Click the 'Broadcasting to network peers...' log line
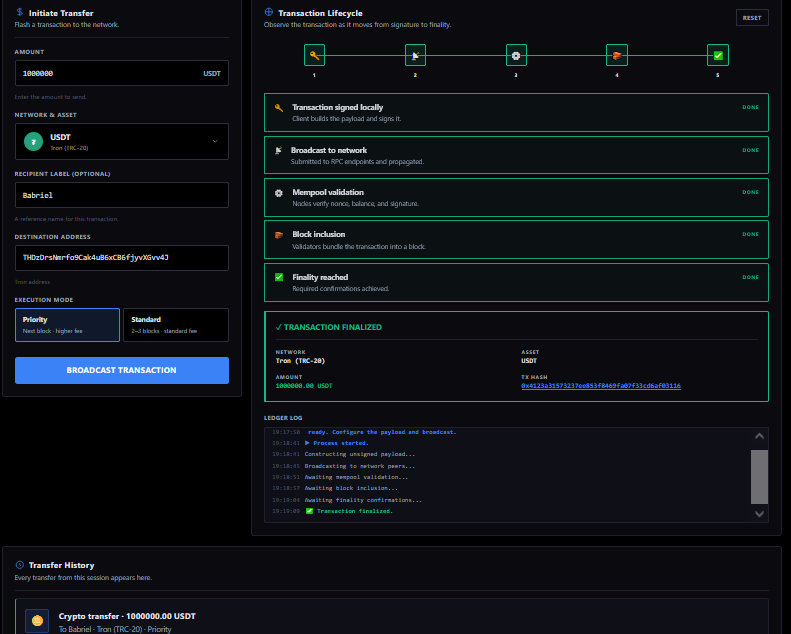This screenshot has width=791, height=634. (x=360, y=466)
